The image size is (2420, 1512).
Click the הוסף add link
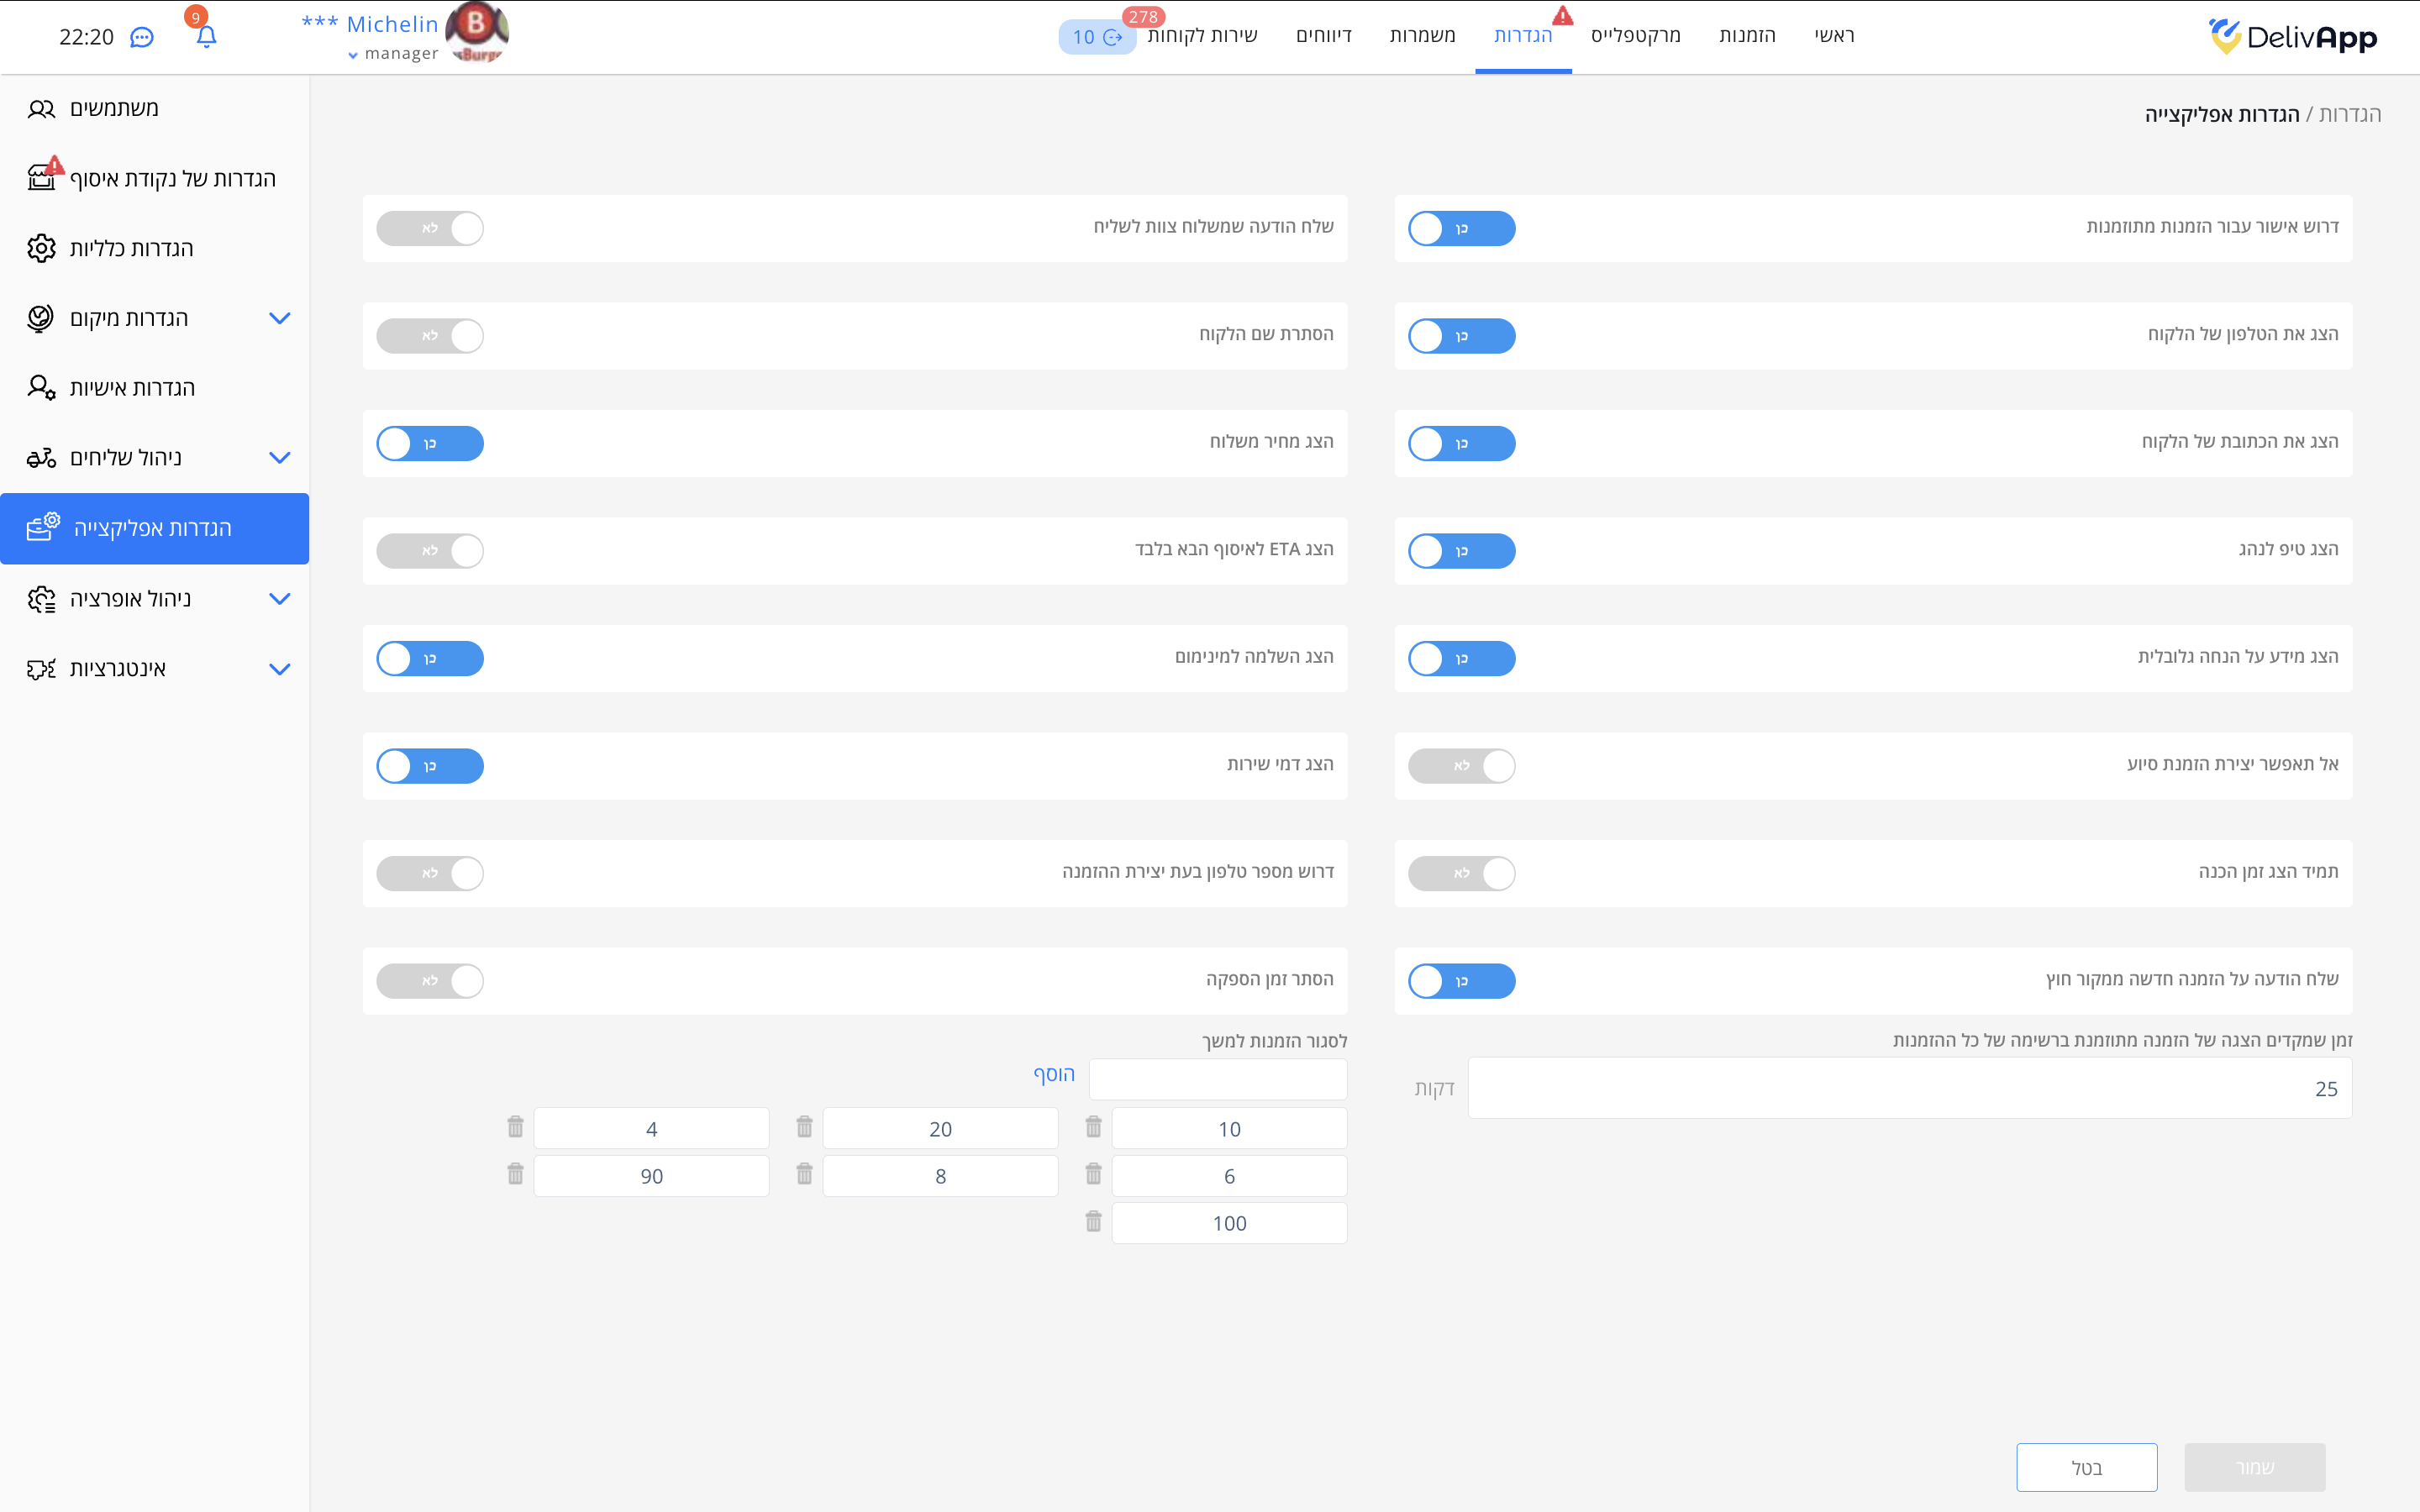pyautogui.click(x=1054, y=1074)
